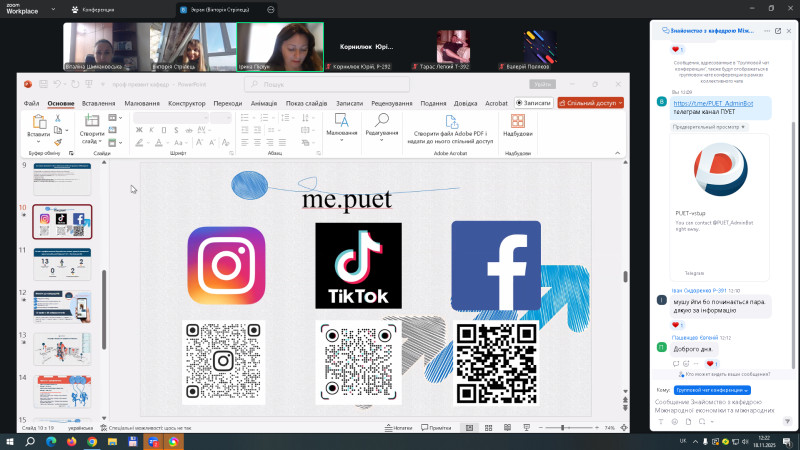The image size is (800, 450).
Task: Click the Notes (Нотатки) status bar icon
Action: tap(398, 428)
